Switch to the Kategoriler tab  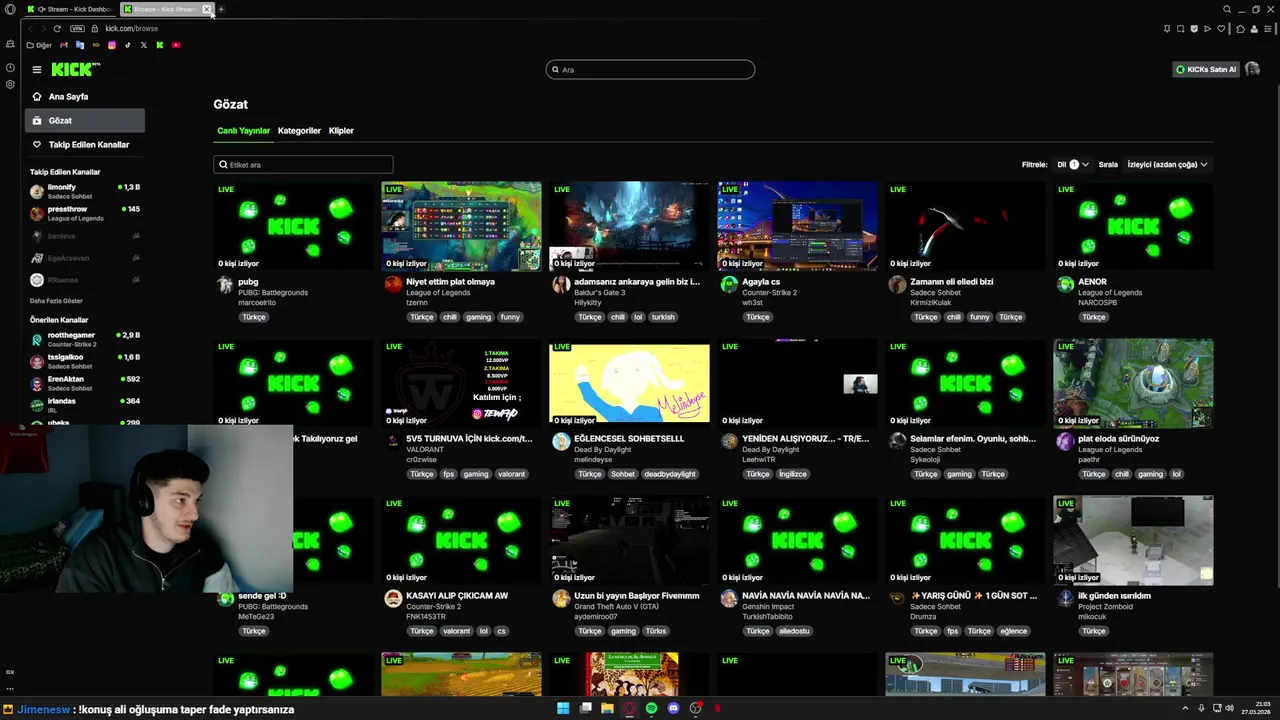click(299, 131)
